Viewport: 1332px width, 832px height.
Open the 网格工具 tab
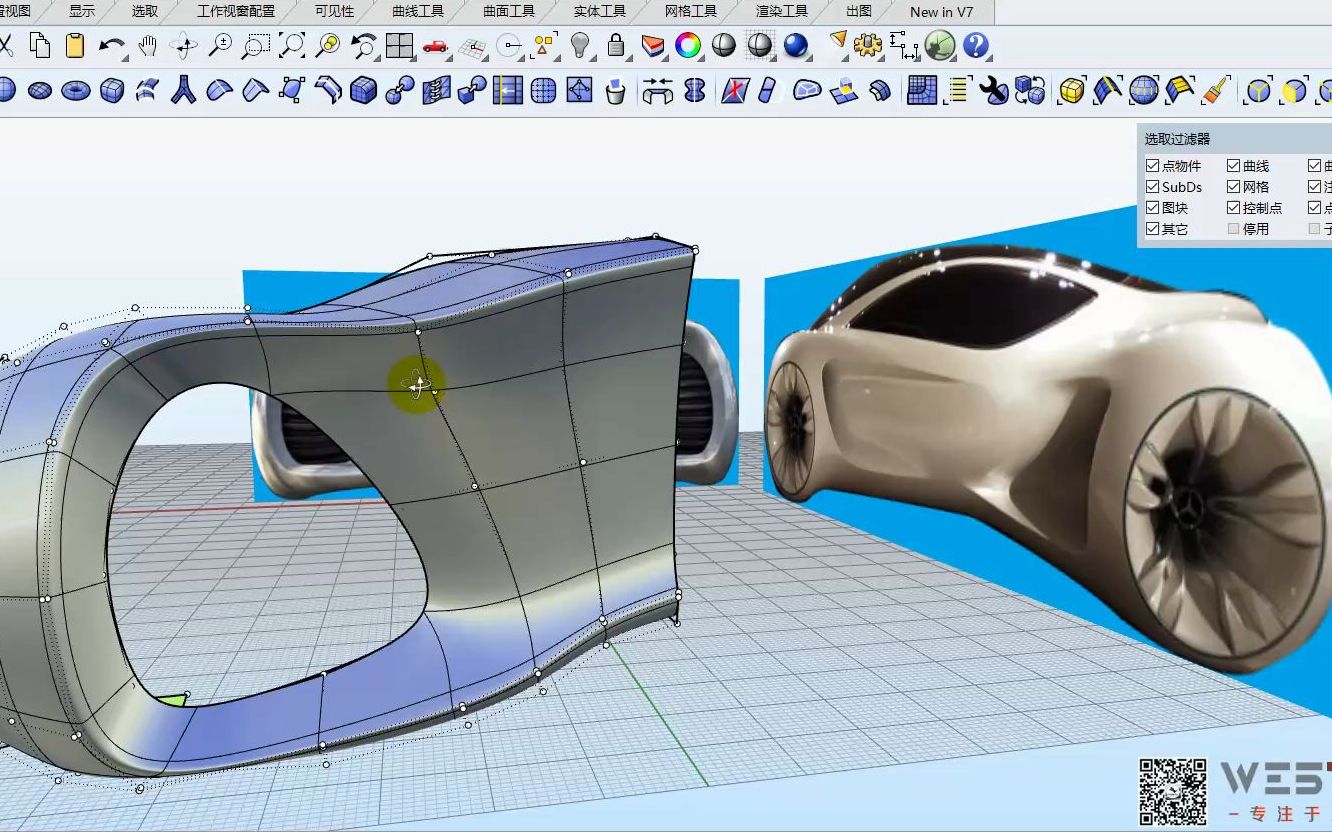tap(691, 12)
